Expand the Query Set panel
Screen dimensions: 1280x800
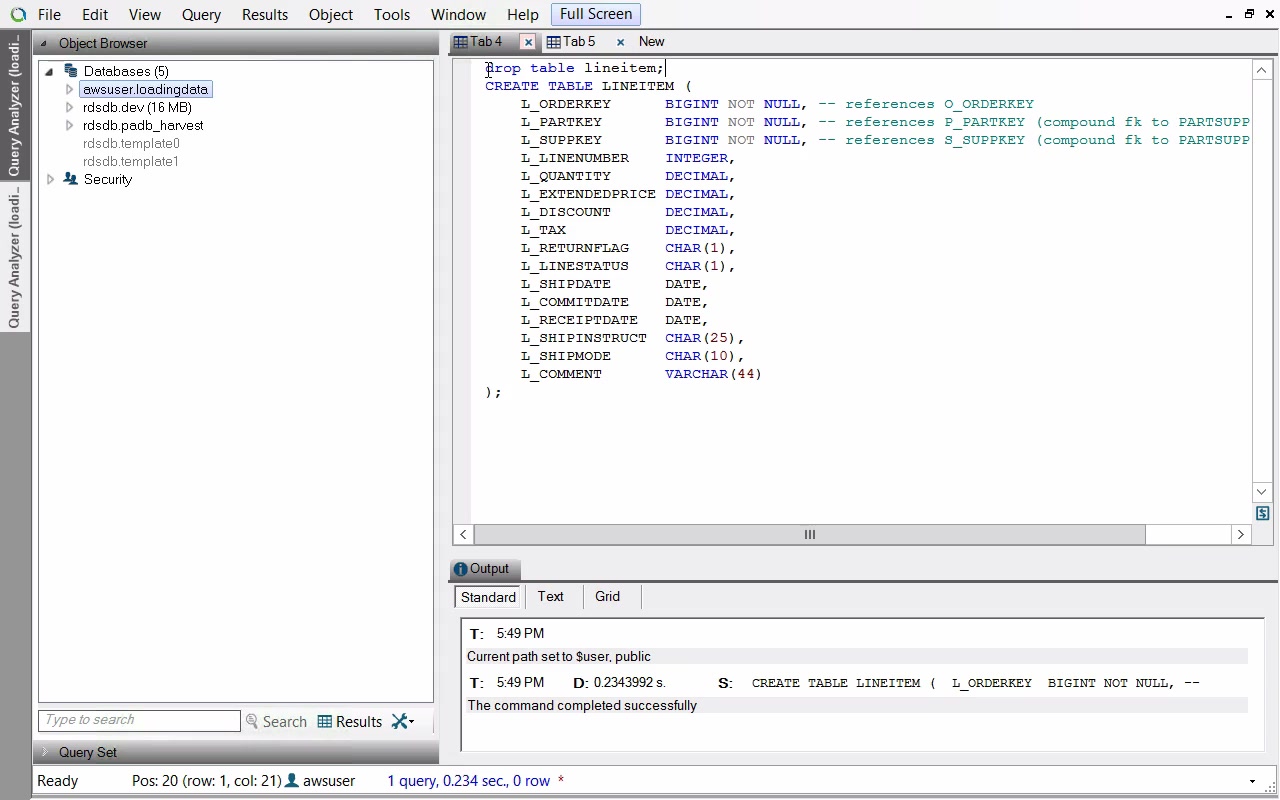(x=44, y=752)
